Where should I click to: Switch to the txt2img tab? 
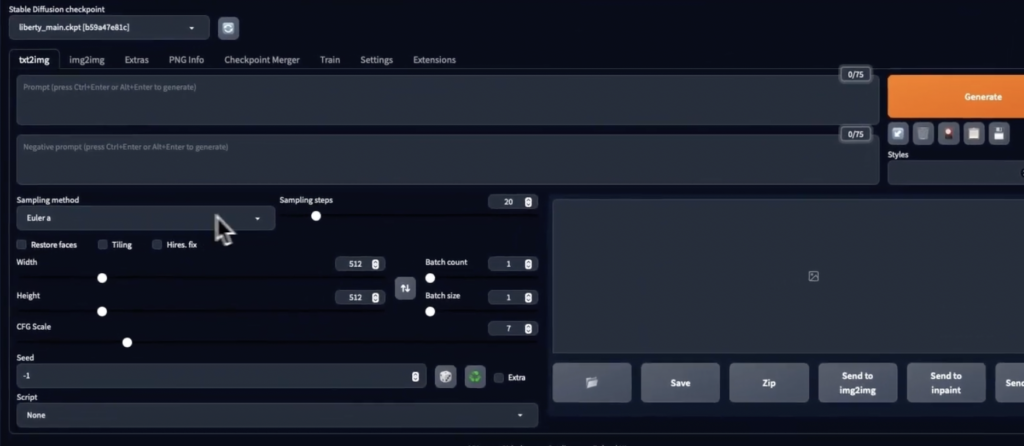coord(34,59)
